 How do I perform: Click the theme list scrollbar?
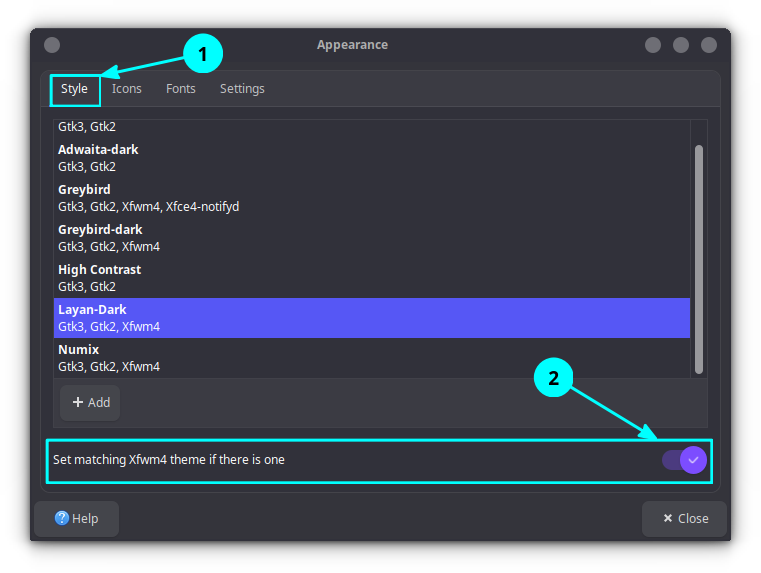pos(699,259)
